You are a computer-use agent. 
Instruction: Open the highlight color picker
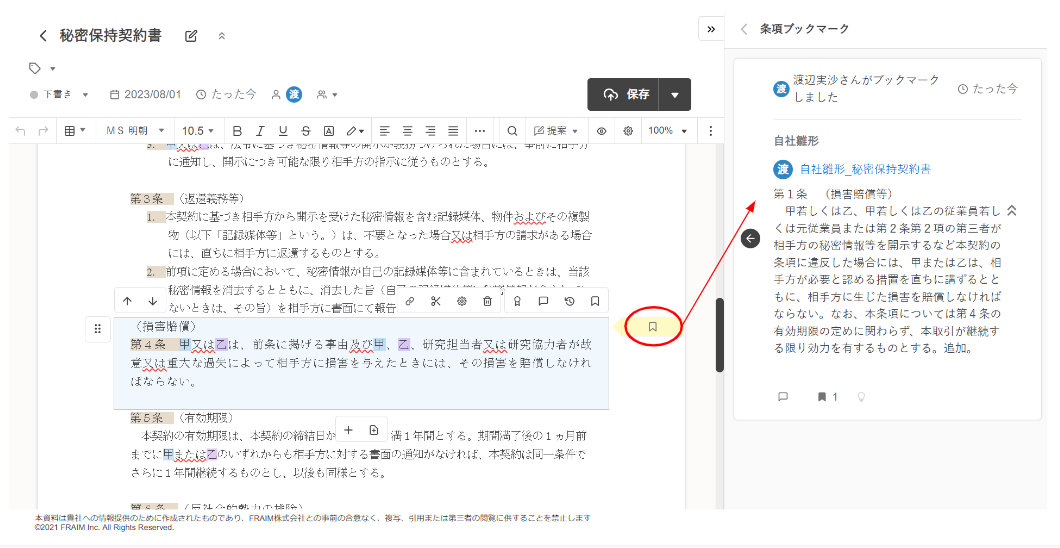(x=355, y=131)
